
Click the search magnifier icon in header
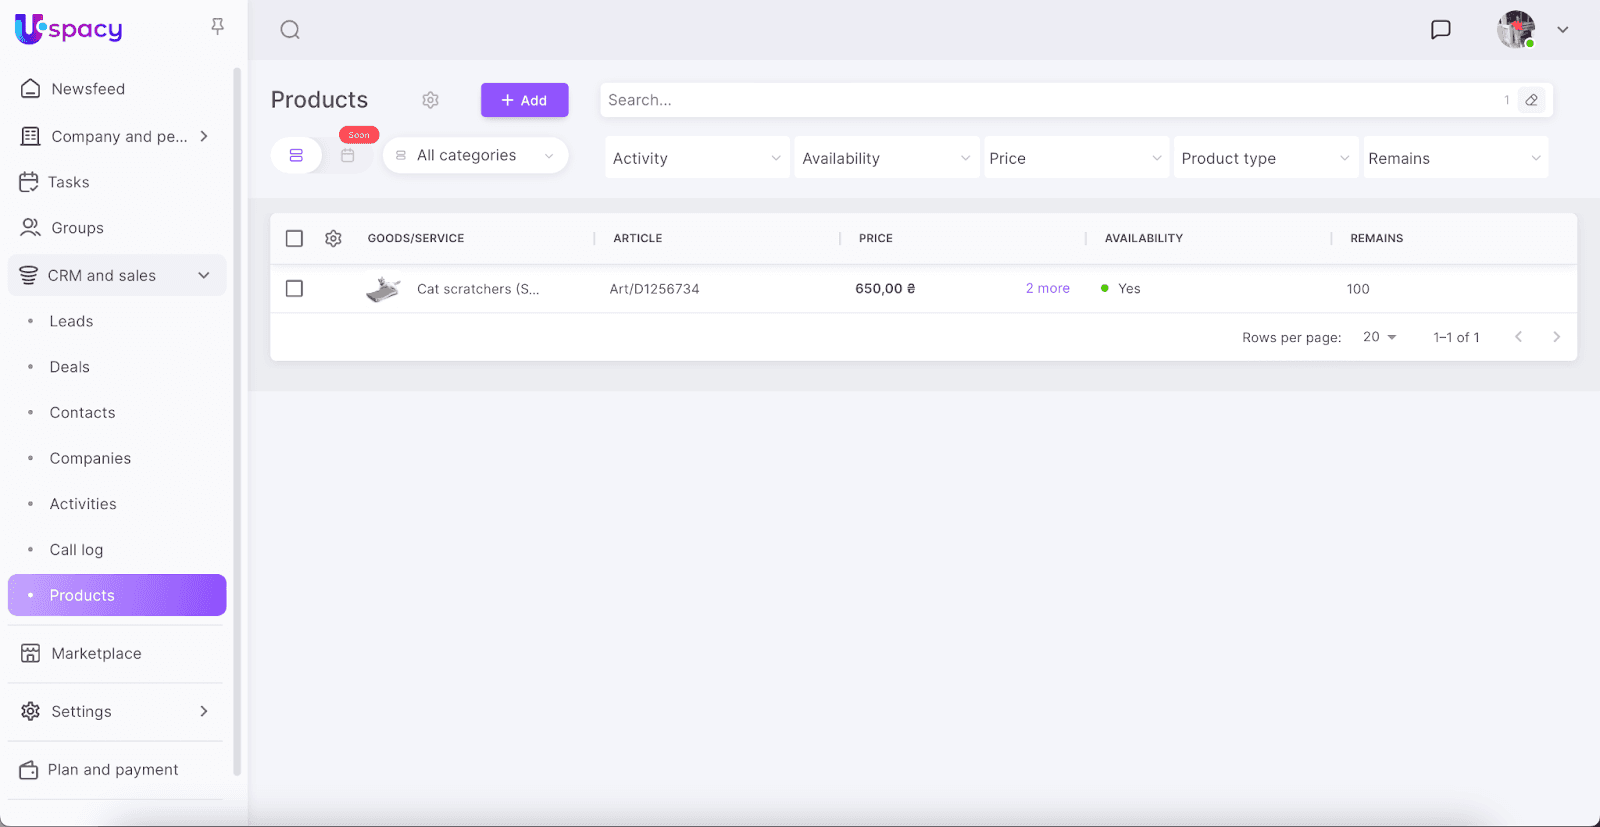coord(290,30)
